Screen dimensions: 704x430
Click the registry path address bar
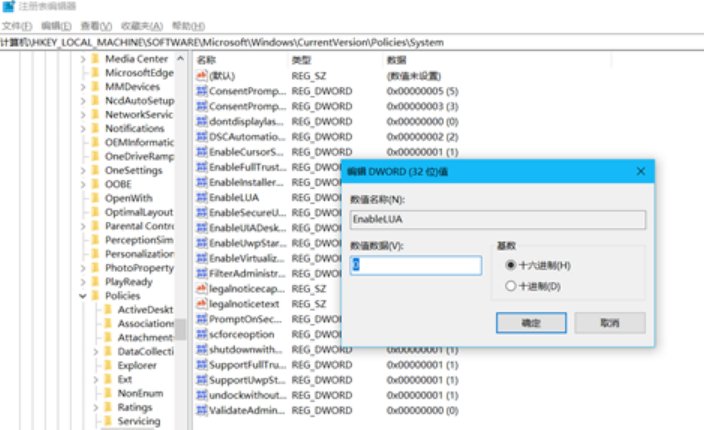pyautogui.click(x=352, y=42)
